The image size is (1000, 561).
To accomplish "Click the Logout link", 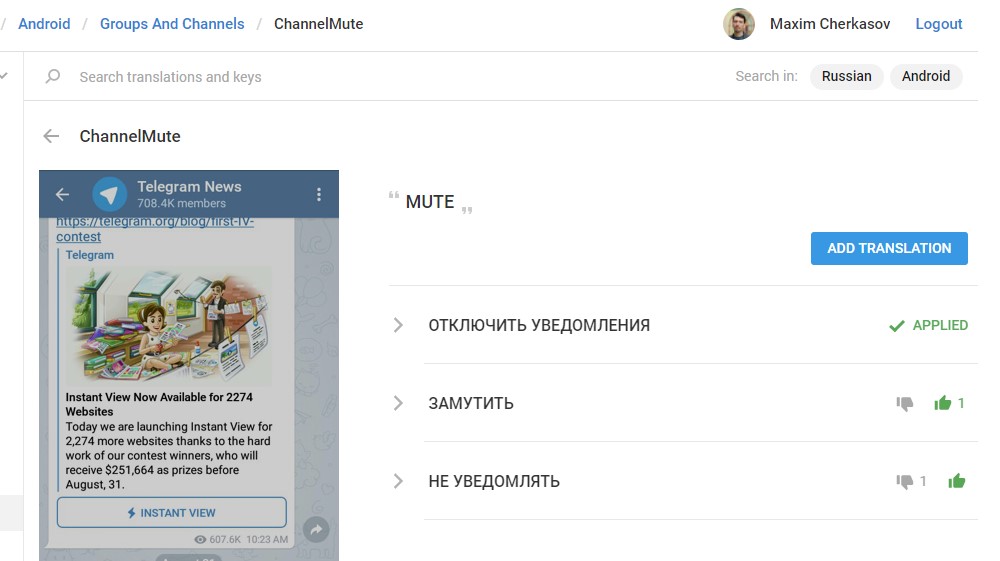I will (939, 24).
